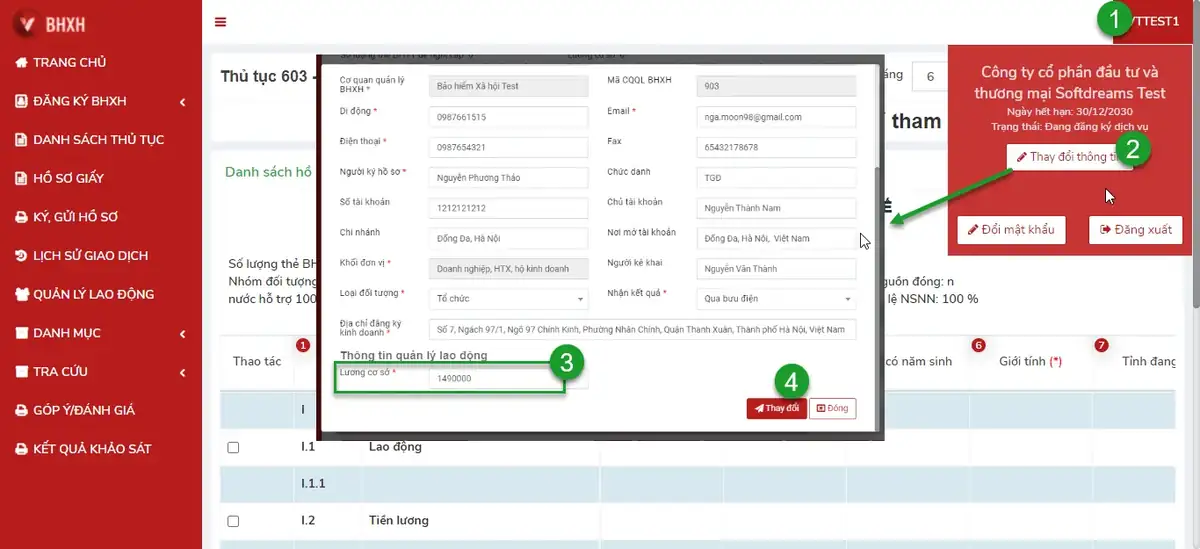Tick the Tiền lương row checkbox
The height and width of the screenshot is (549, 1200).
point(233,521)
